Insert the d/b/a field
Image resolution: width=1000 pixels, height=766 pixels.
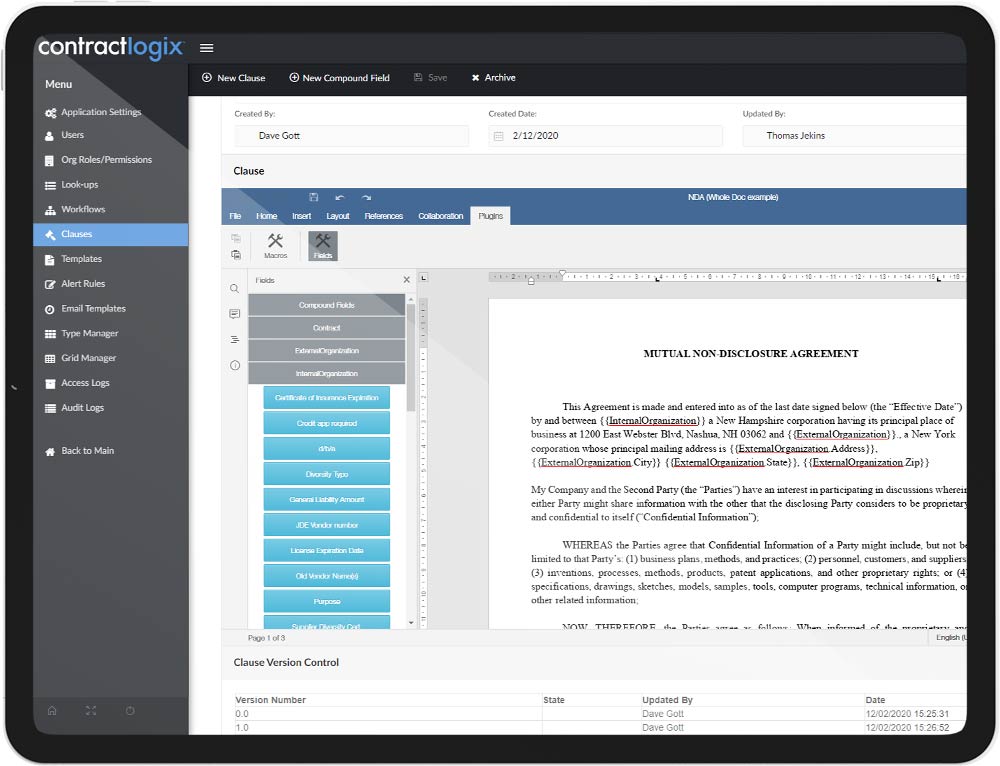point(327,449)
